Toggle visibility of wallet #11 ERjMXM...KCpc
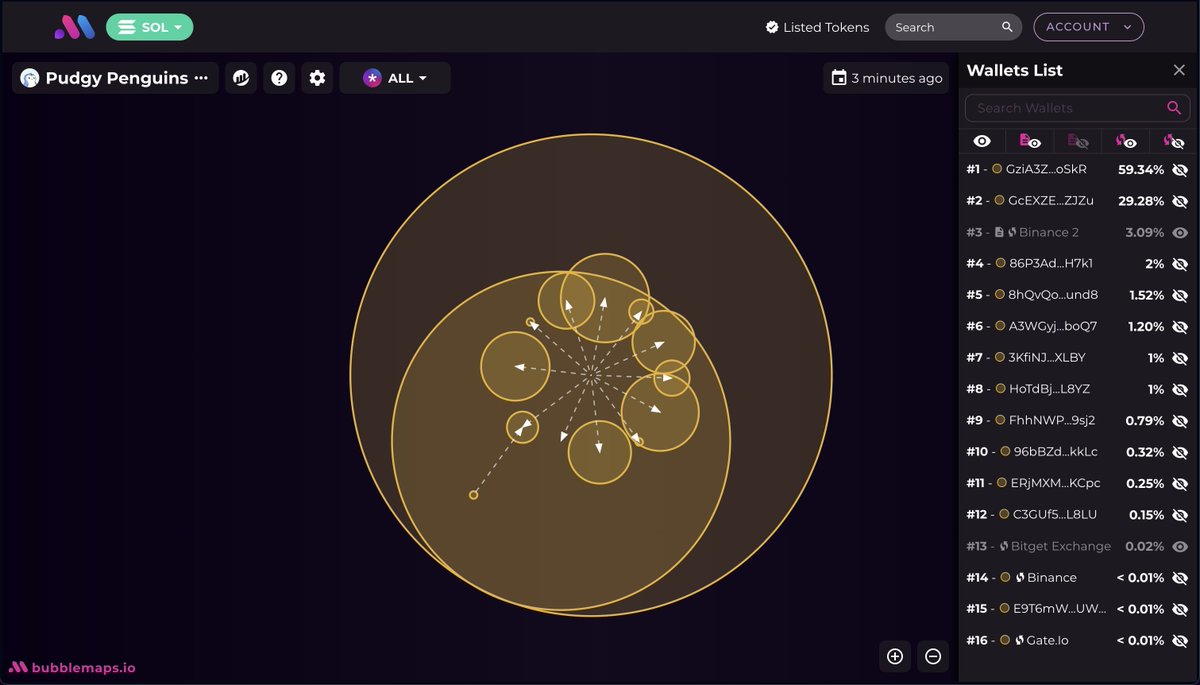 click(1180, 483)
